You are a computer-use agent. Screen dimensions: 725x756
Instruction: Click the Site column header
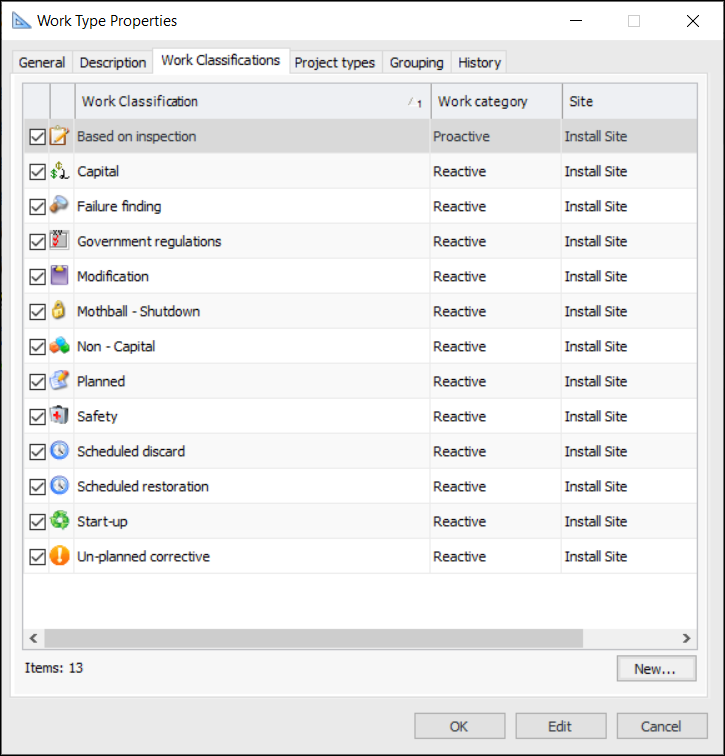click(627, 101)
